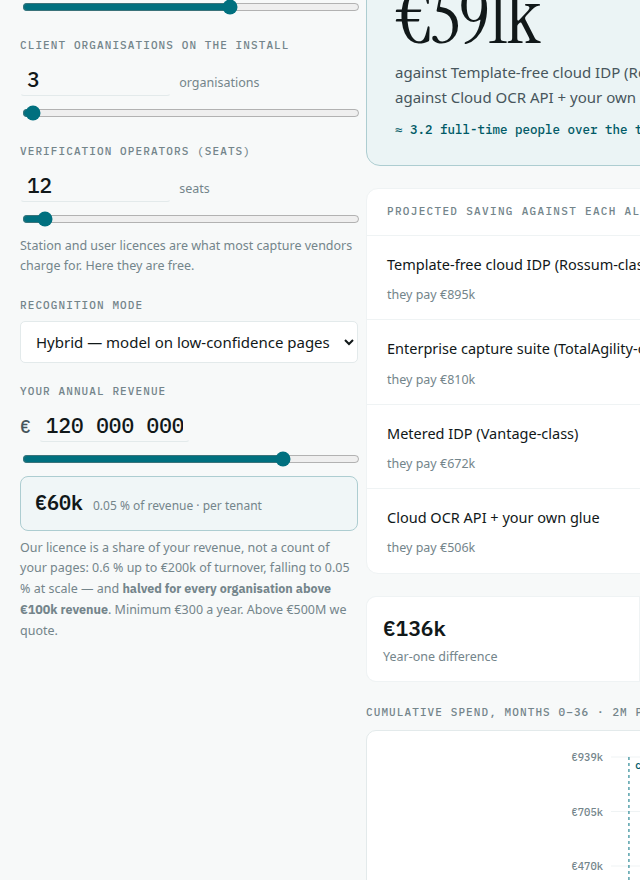Image resolution: width=640 pixels, height=880 pixels.
Task: Click the 'they pay €895k' text
Action: point(431,295)
